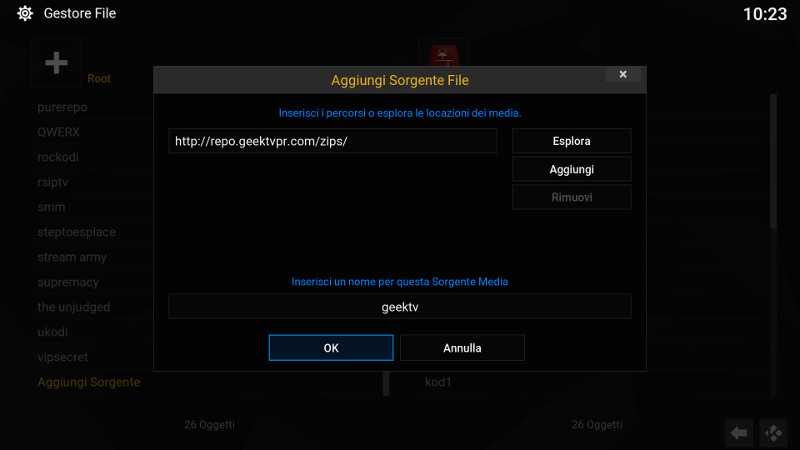The width and height of the screenshot is (800, 450).
Task: Select the stream army source
Action: (72, 257)
